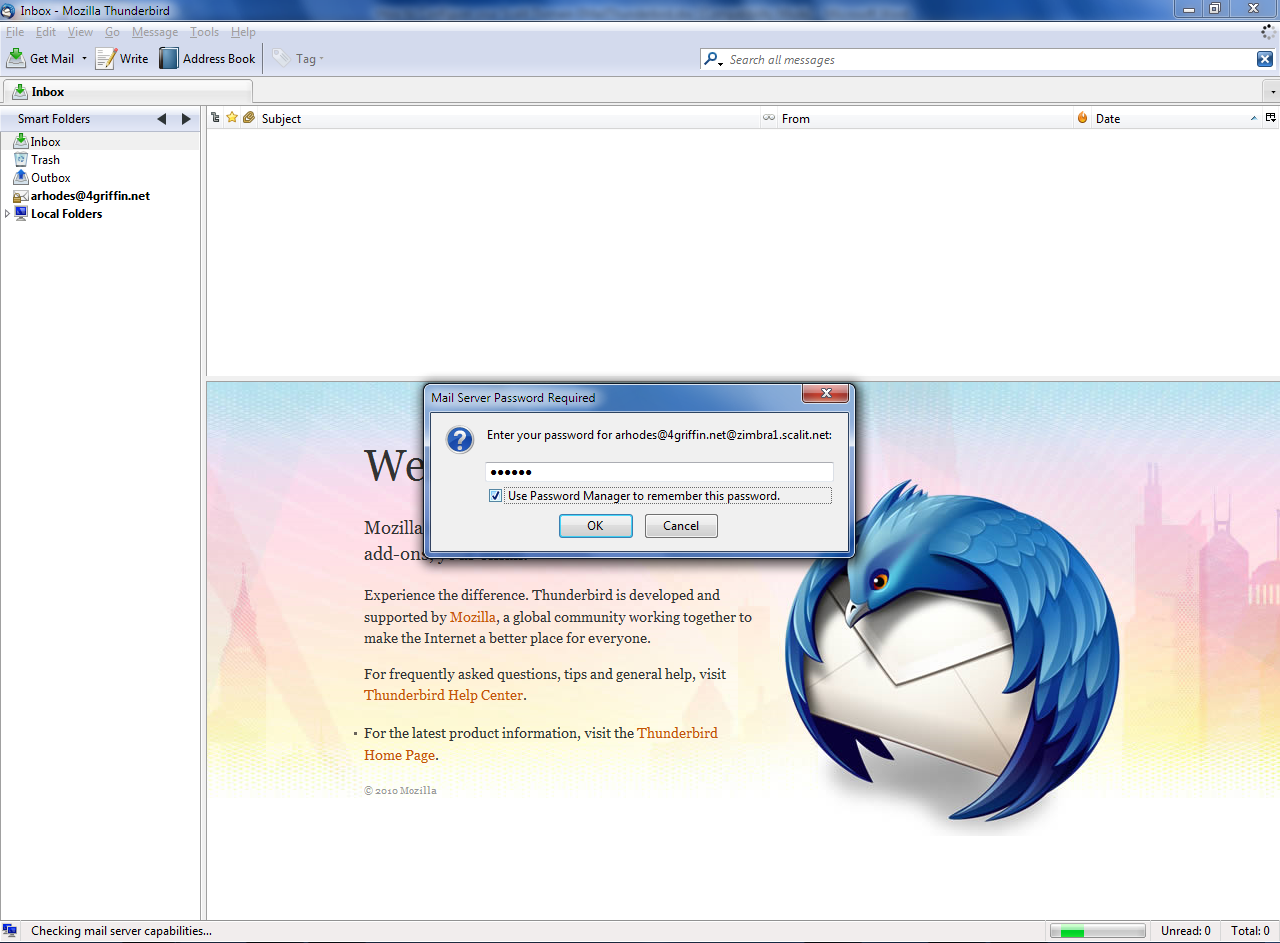Open the Tools menu
This screenshot has width=1280, height=943.
pos(205,32)
